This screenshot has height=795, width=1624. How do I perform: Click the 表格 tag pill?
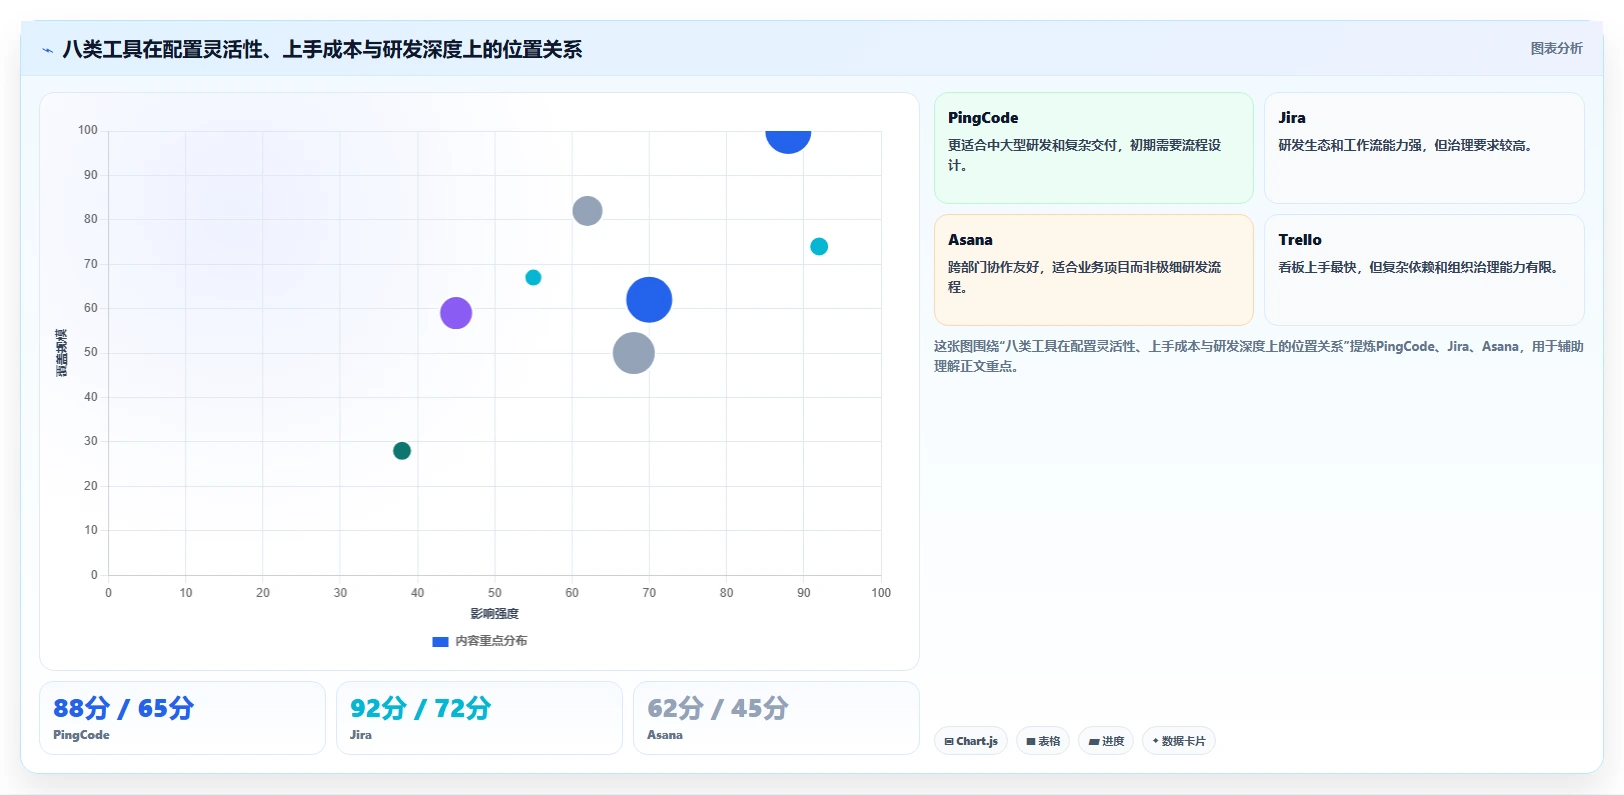[1043, 741]
